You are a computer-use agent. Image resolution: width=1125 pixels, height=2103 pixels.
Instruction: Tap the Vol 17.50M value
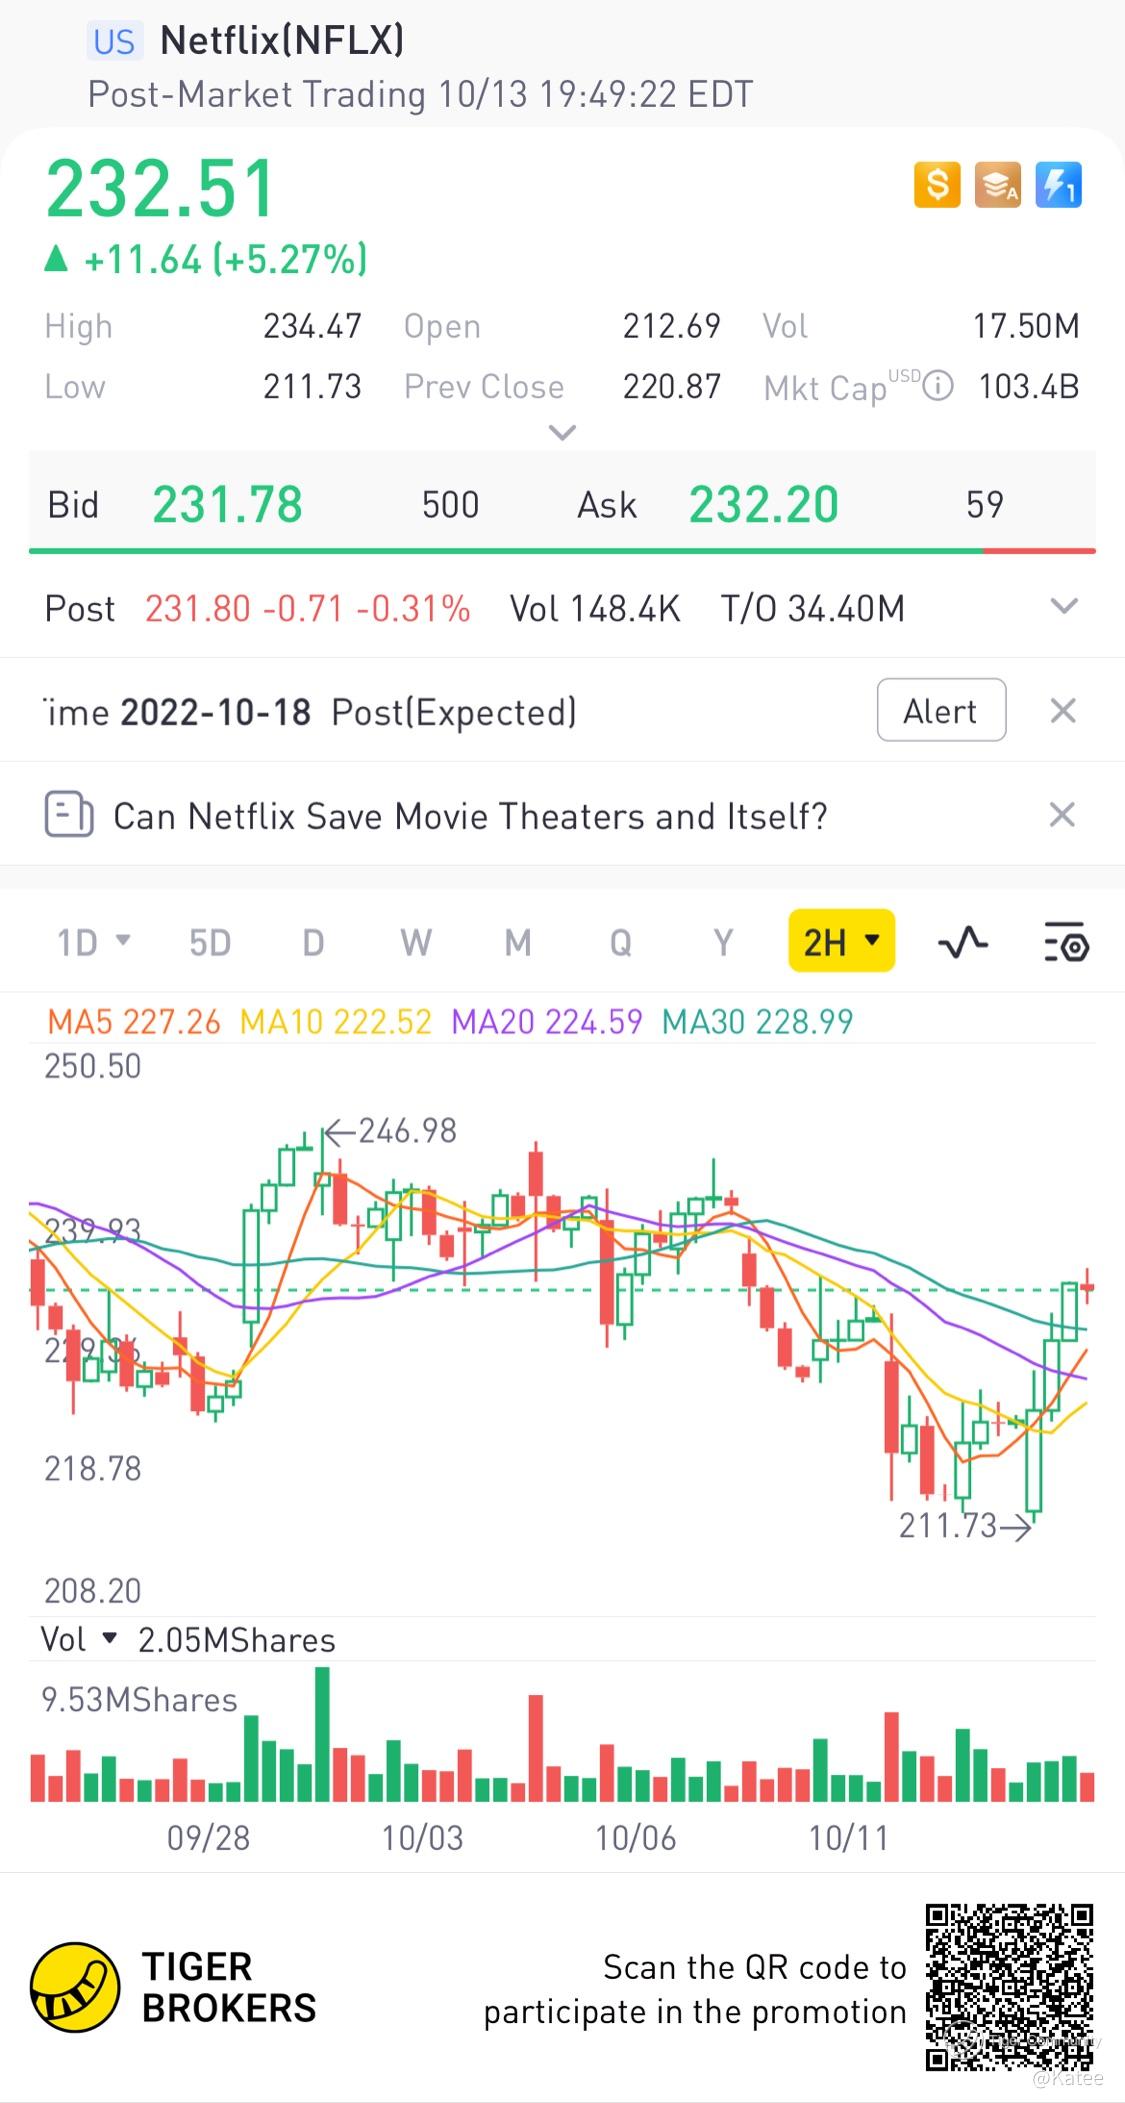click(1026, 326)
